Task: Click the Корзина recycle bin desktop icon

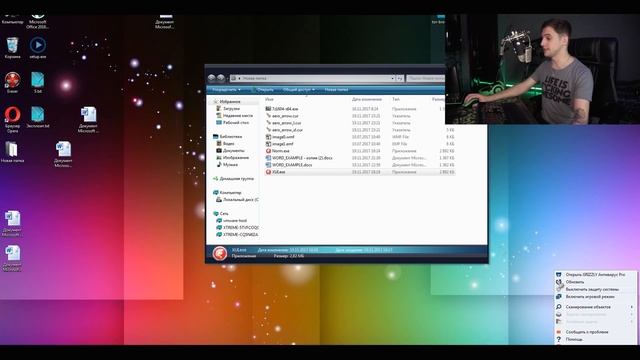Action: pyautogui.click(x=12, y=48)
